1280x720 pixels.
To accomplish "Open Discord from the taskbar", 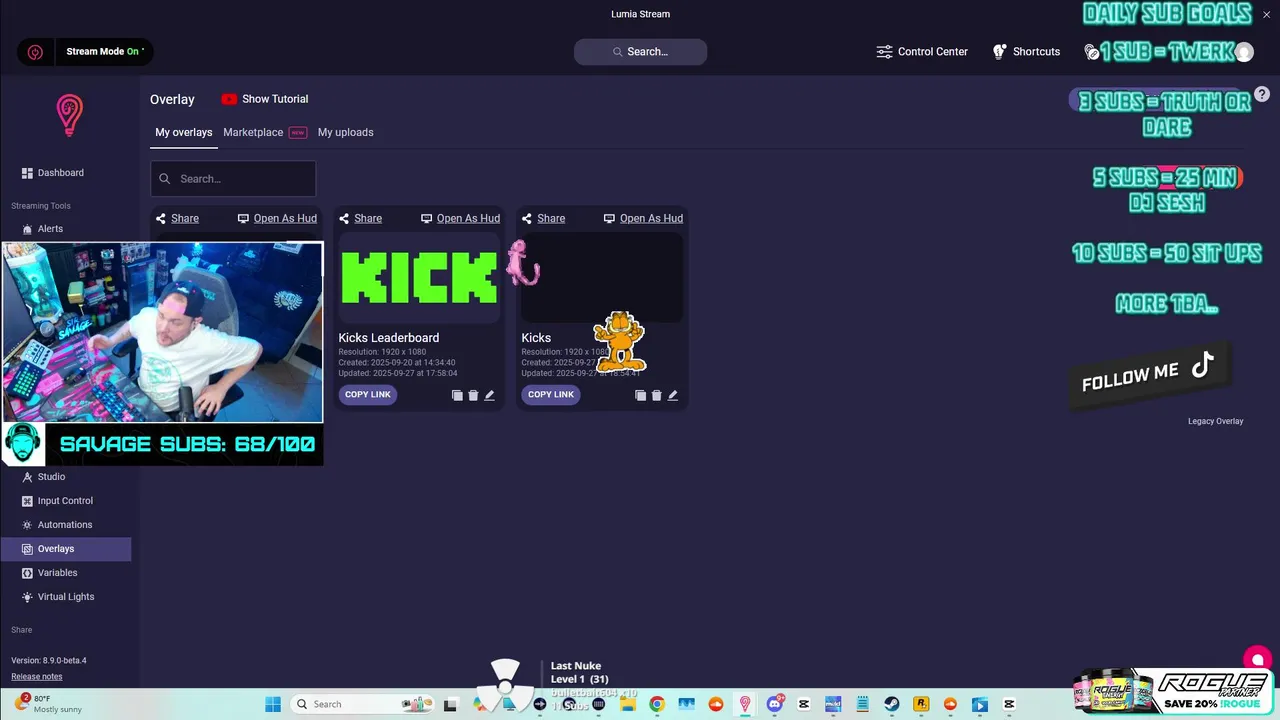I will (x=775, y=704).
